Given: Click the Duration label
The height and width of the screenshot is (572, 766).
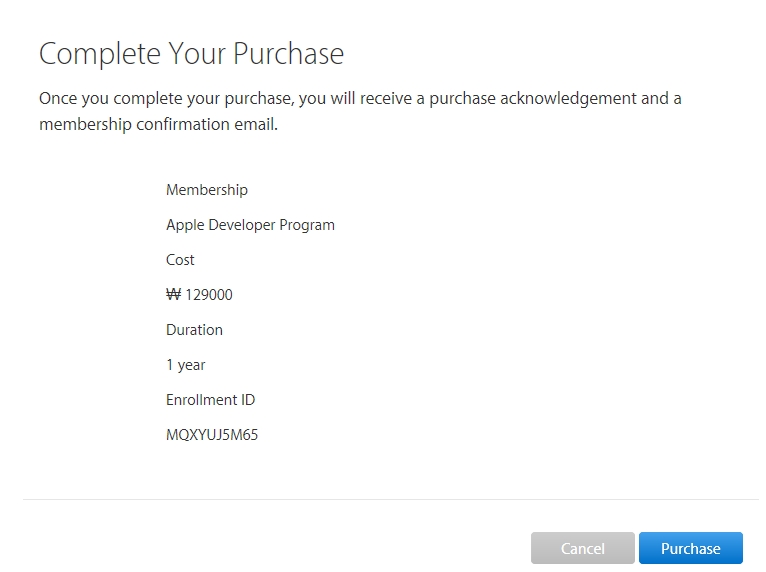Looking at the screenshot, I should pos(194,330).
